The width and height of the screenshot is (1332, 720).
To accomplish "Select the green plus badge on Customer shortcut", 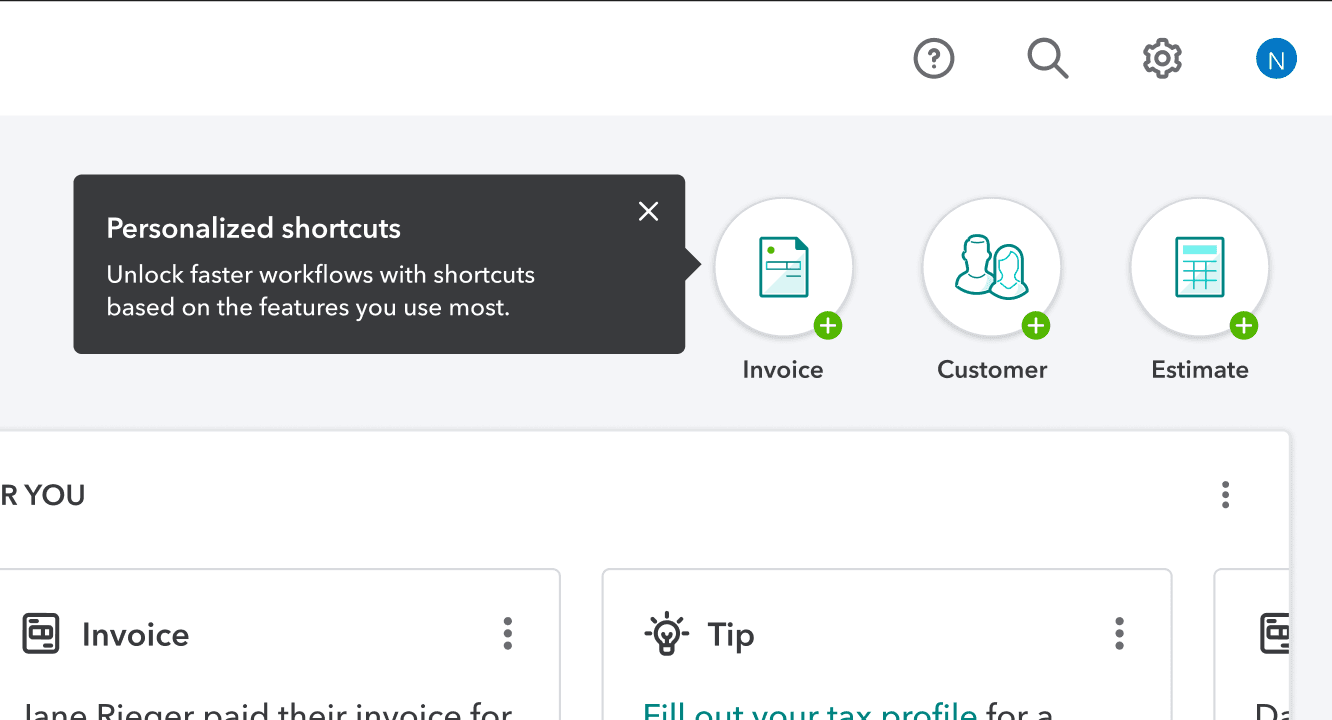I will click(1036, 326).
